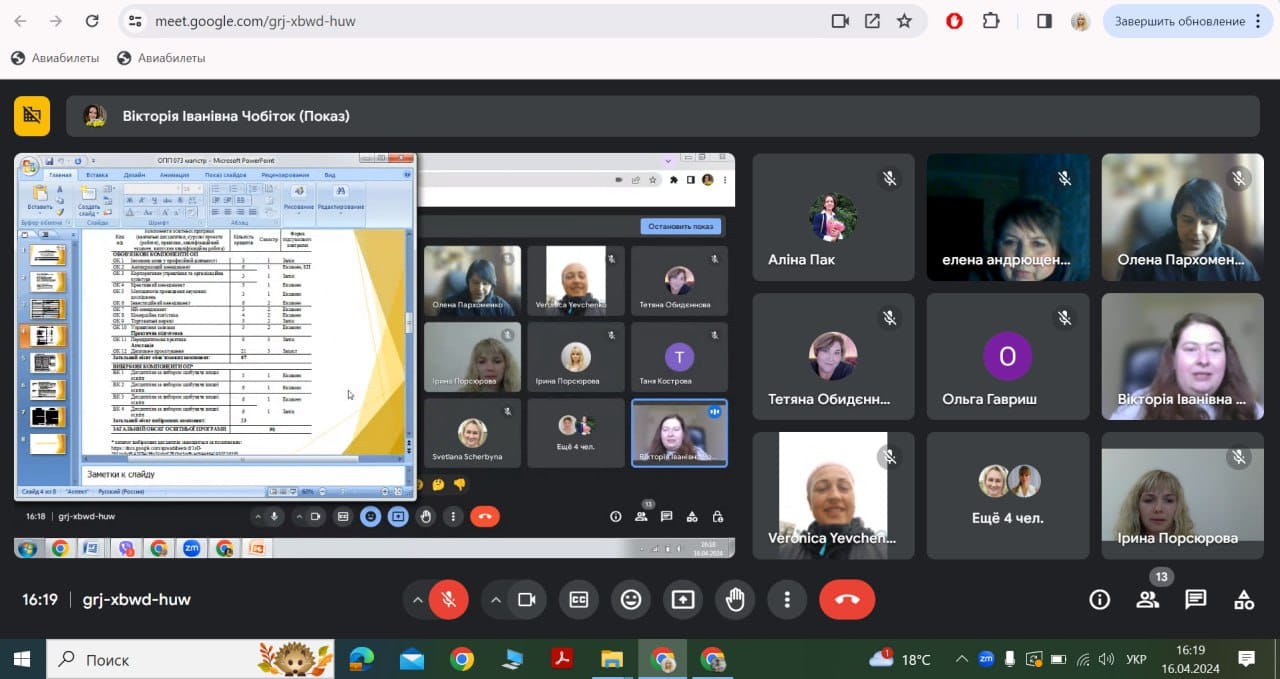Bookmark this page with the star icon

(904, 21)
